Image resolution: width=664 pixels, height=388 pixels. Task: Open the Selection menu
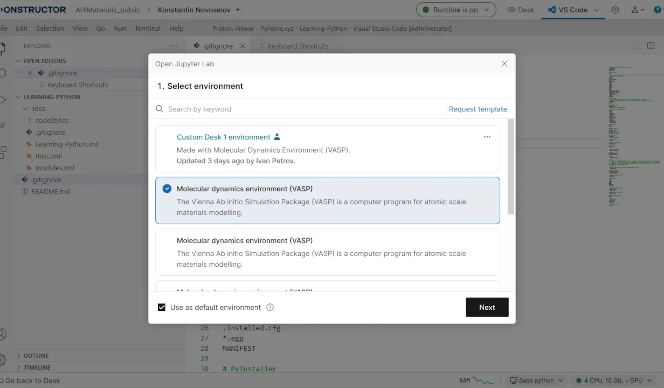tap(50, 28)
